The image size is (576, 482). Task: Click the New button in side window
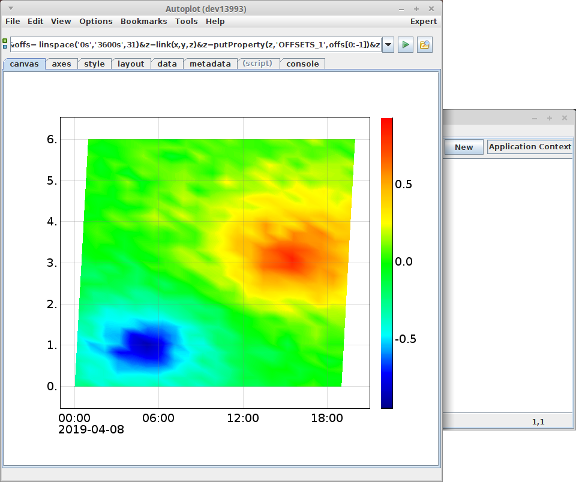coord(464,147)
